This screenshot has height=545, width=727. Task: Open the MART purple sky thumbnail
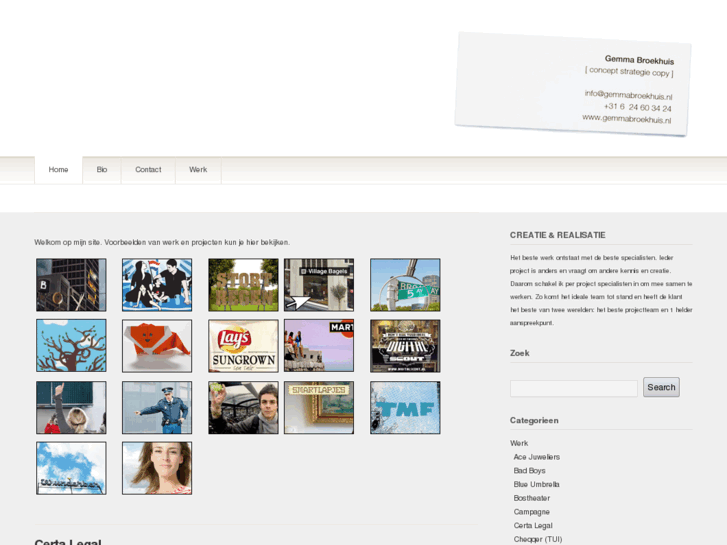pos(319,346)
